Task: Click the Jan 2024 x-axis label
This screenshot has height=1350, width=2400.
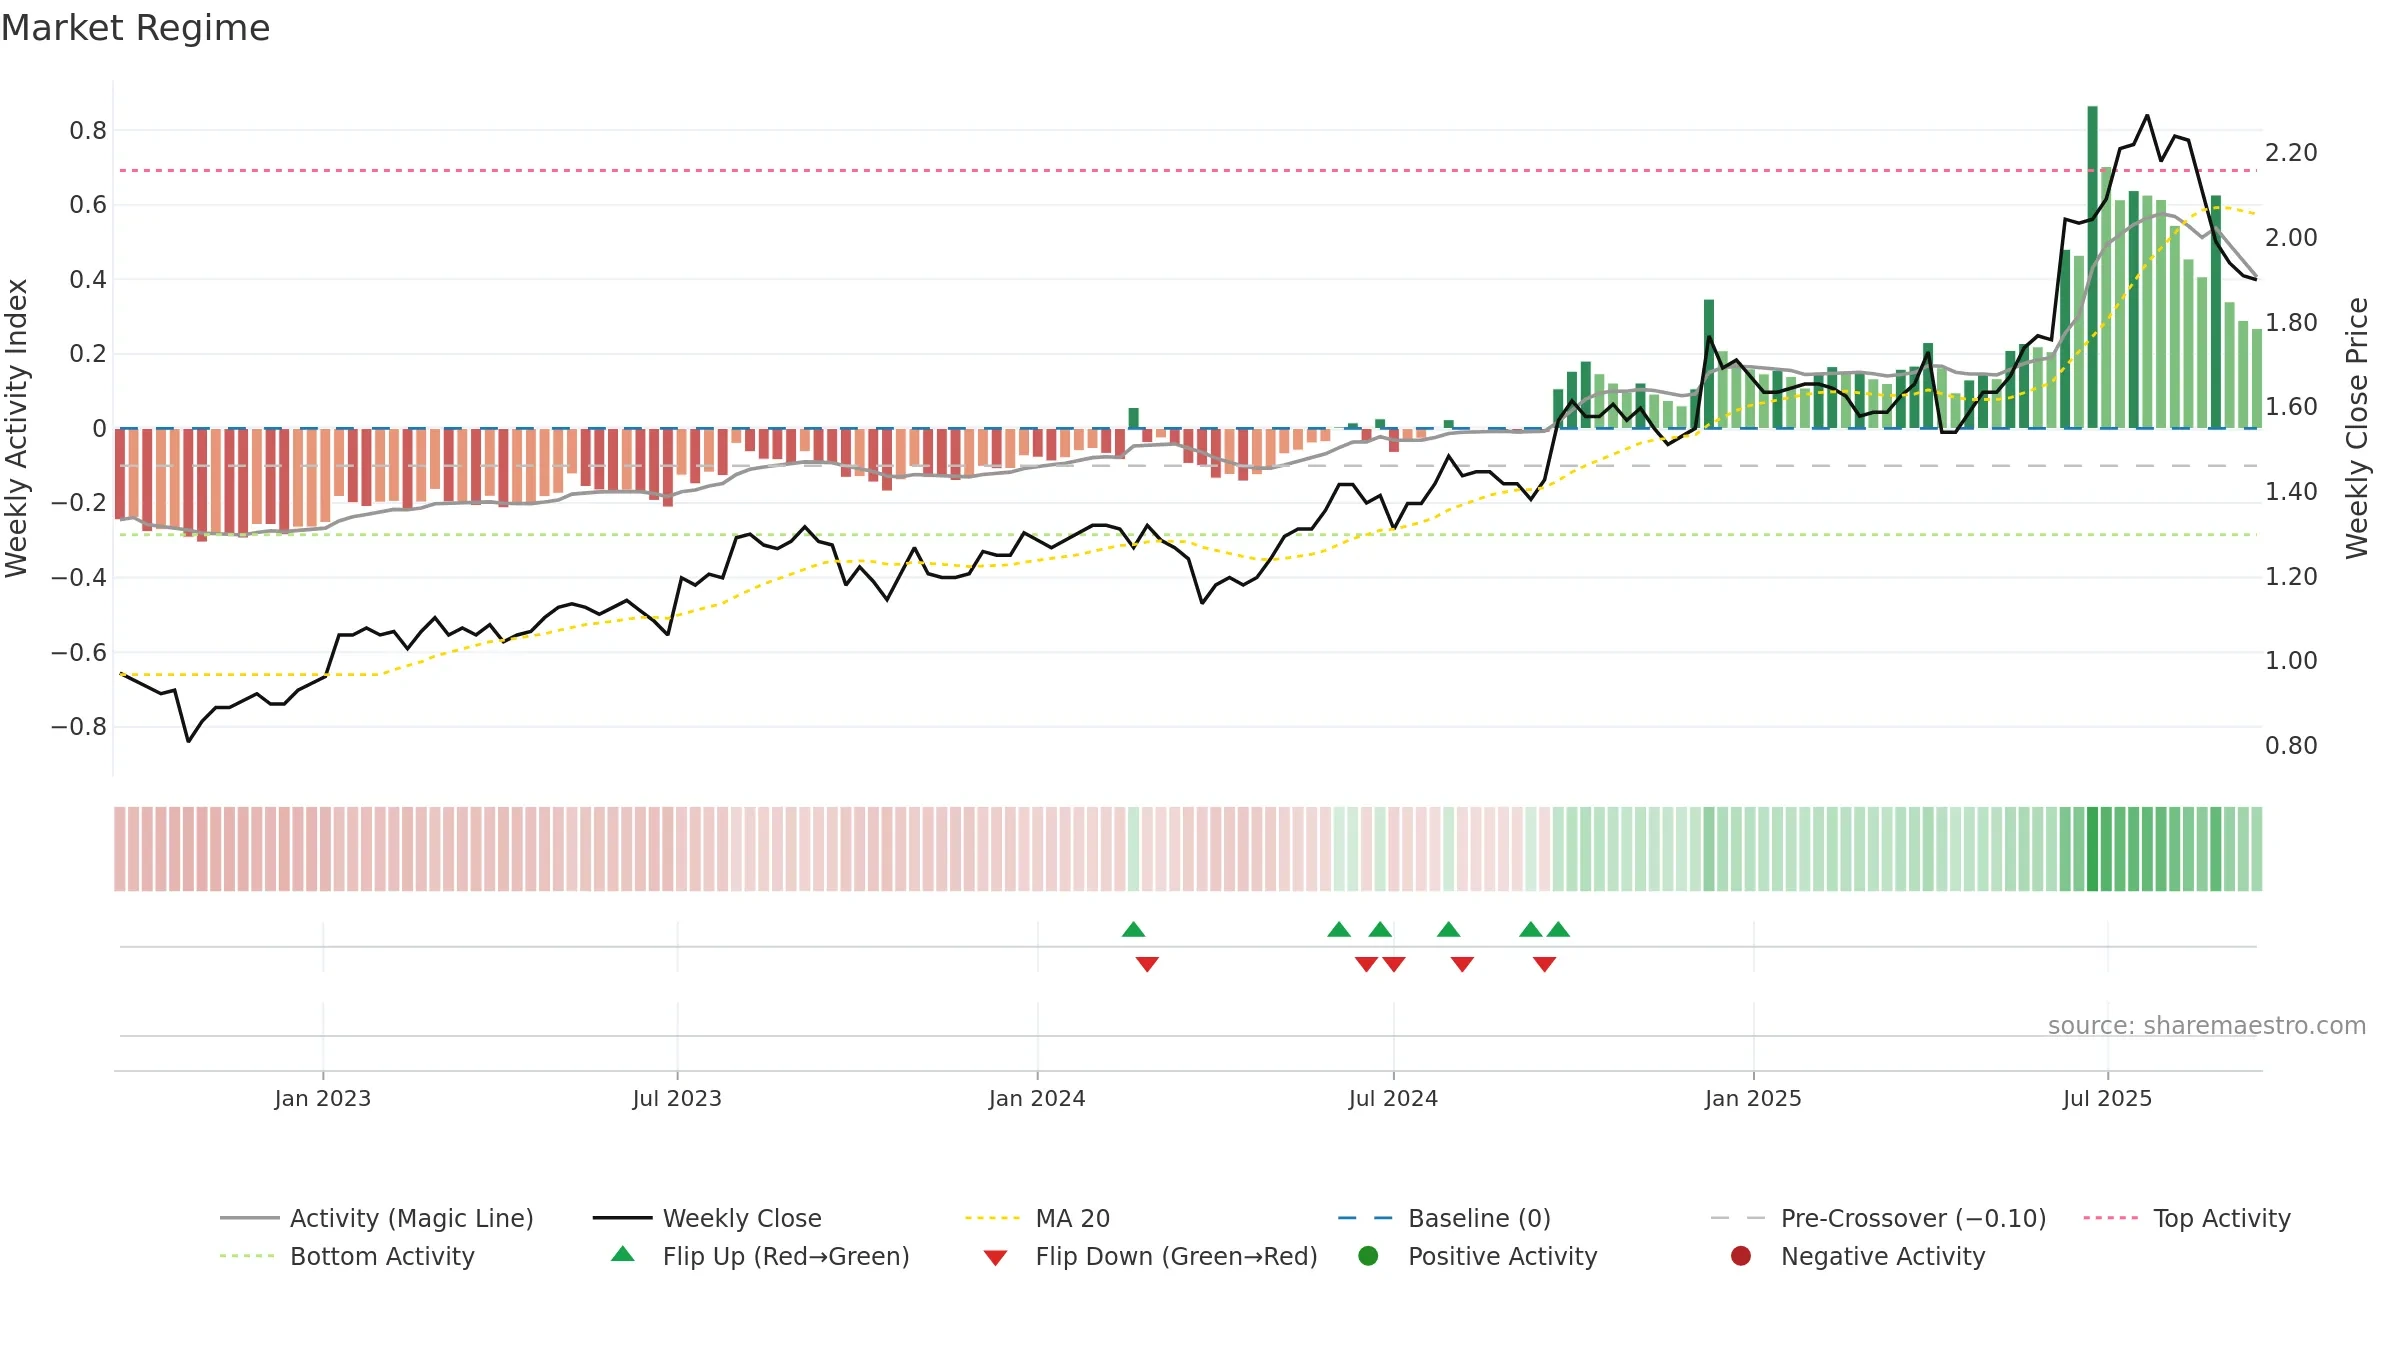Action: point(1037,1098)
